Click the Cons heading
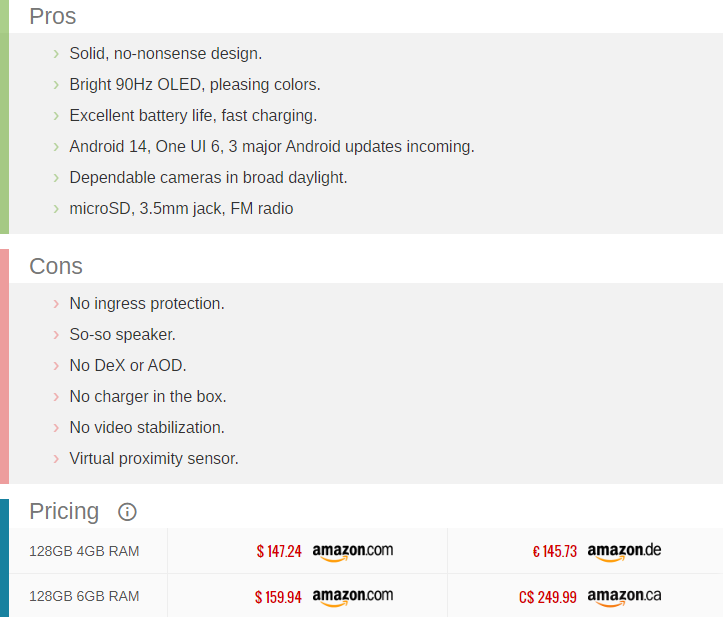The image size is (723, 617). click(56, 267)
